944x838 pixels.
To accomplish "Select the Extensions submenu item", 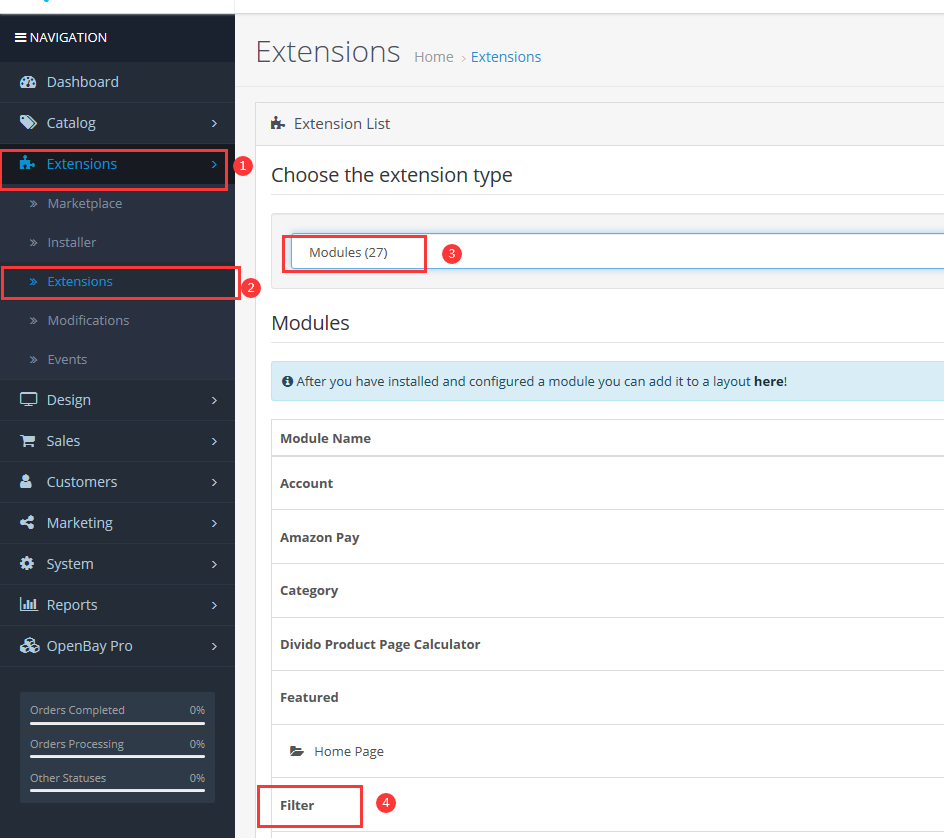I will [117, 282].
